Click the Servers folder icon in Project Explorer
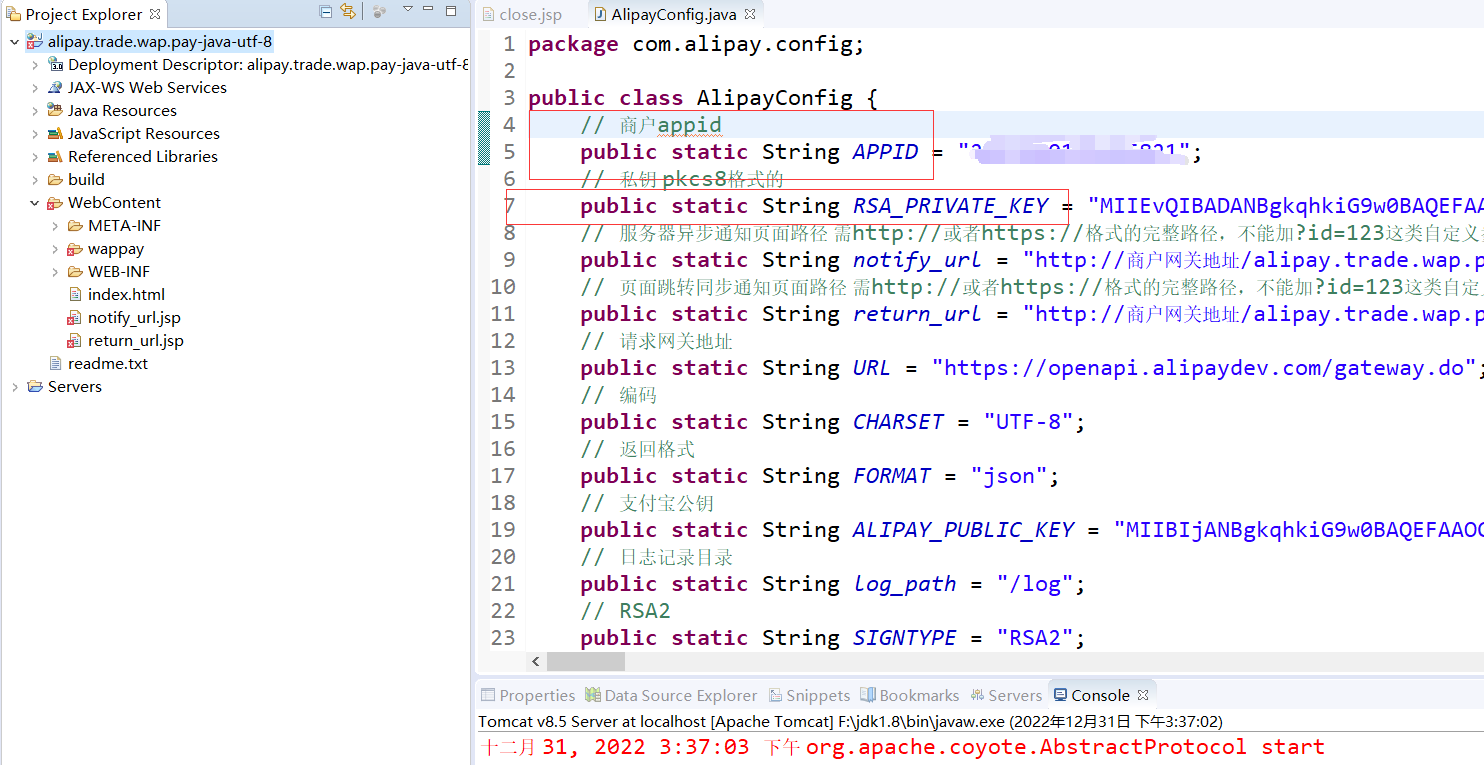Image resolution: width=1484 pixels, height=765 pixels. [35, 387]
